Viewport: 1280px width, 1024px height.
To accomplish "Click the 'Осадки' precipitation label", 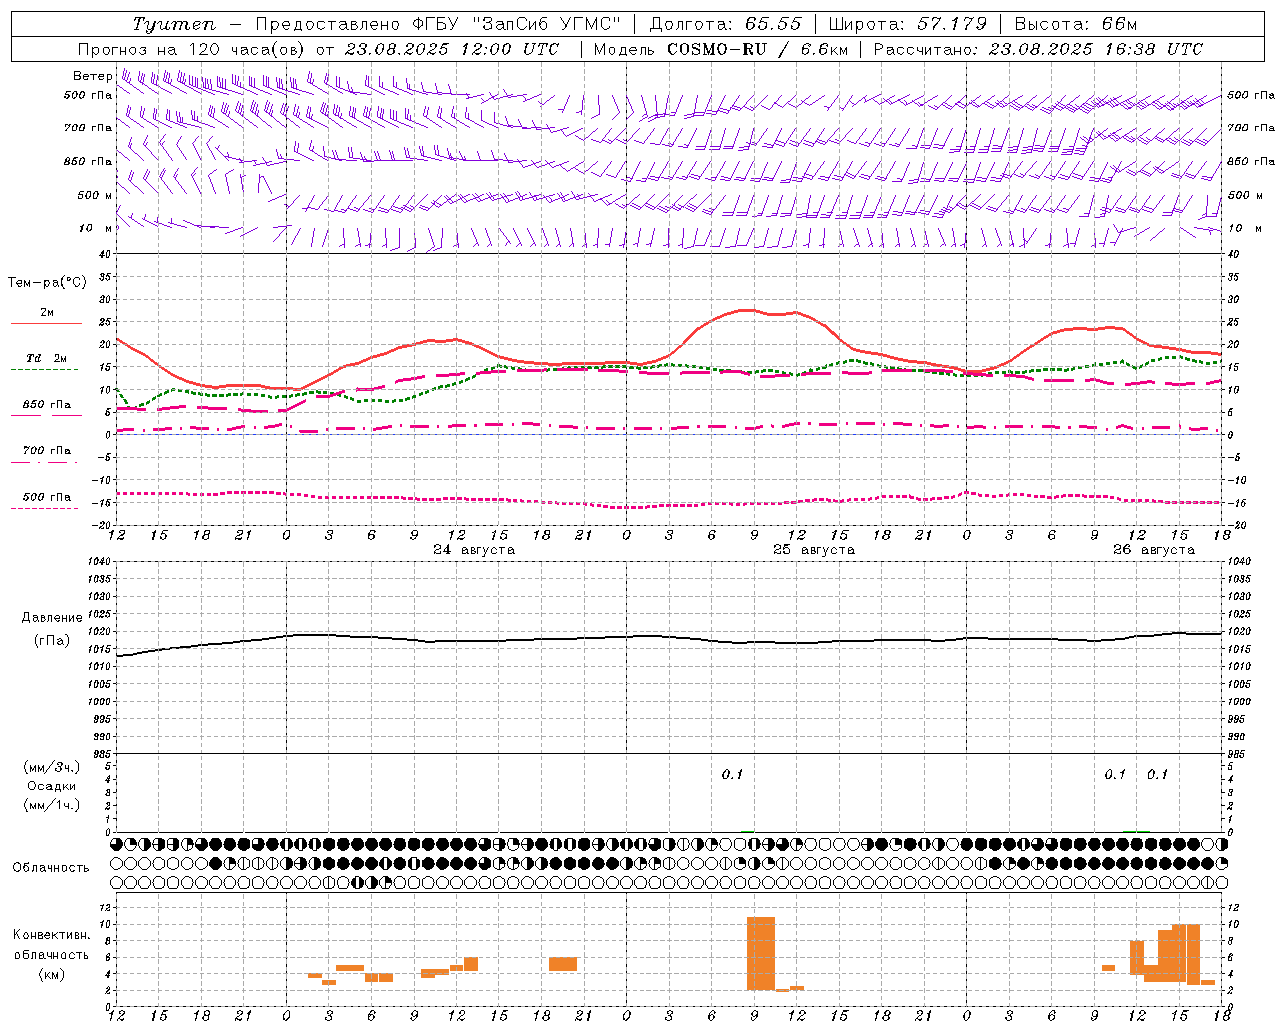I will coord(52,786).
